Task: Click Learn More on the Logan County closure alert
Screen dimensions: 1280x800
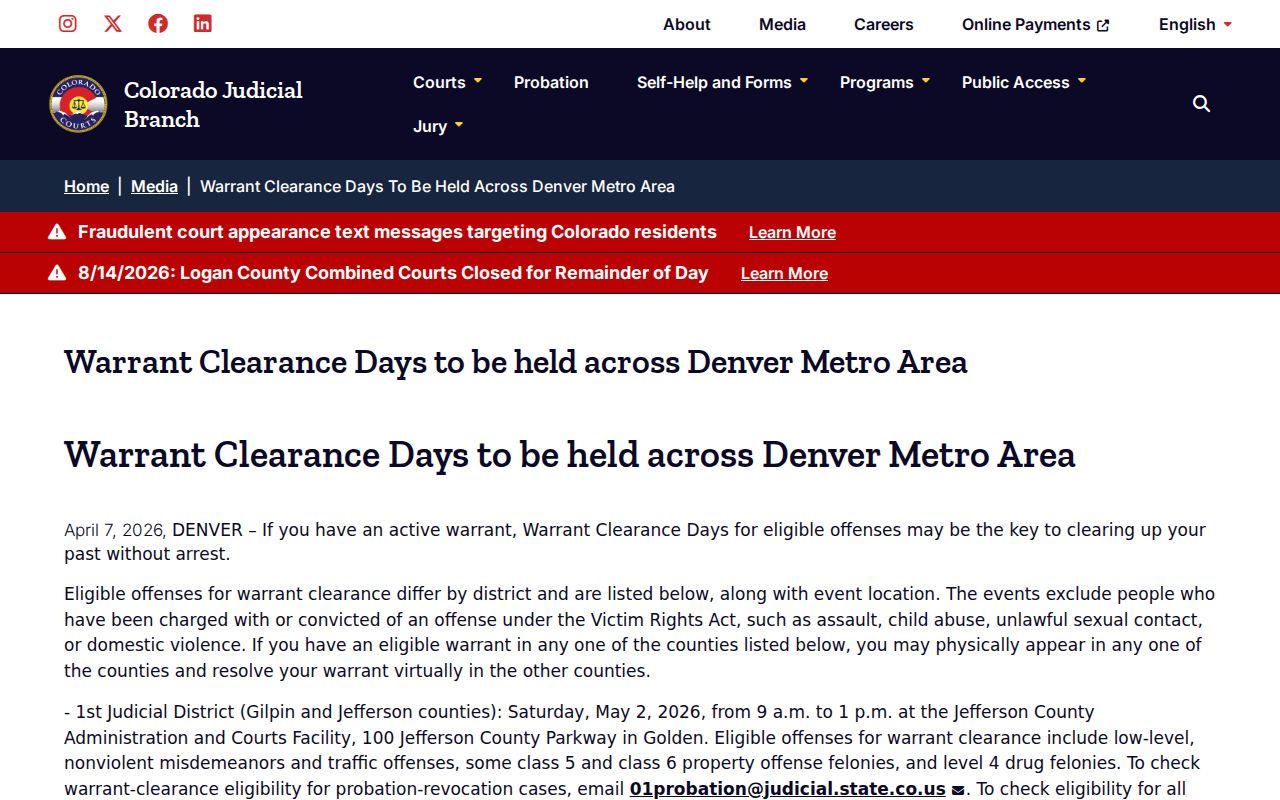Action: [784, 273]
